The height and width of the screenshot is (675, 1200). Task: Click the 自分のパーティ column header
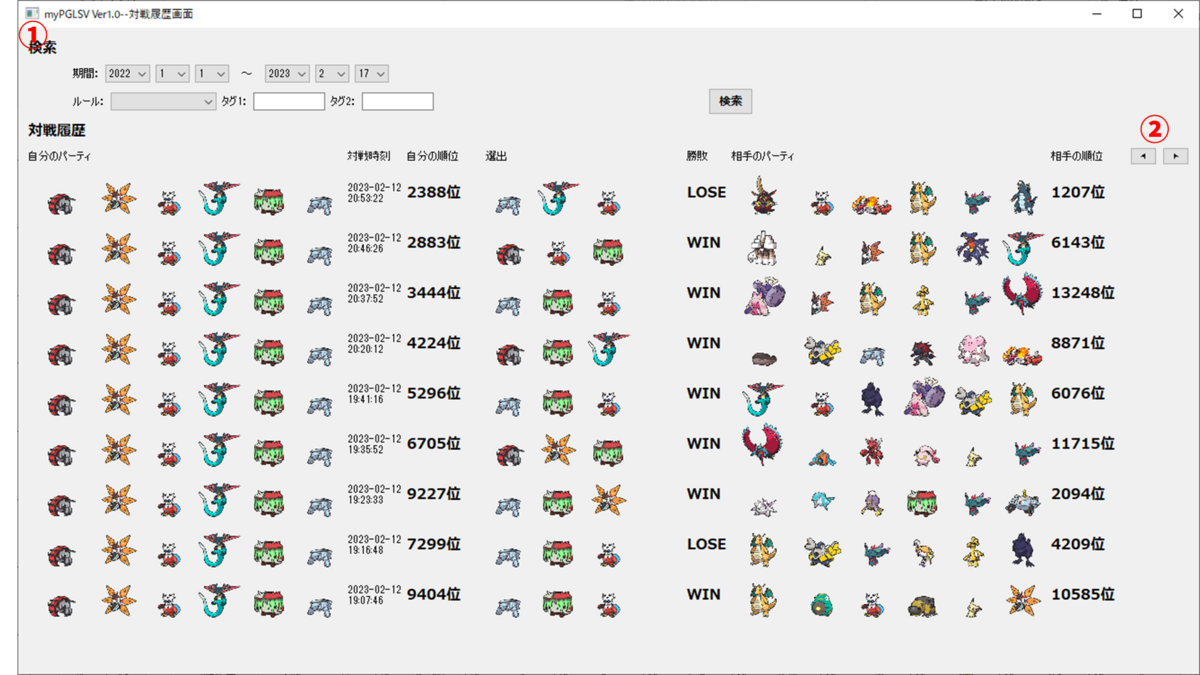coord(60,156)
